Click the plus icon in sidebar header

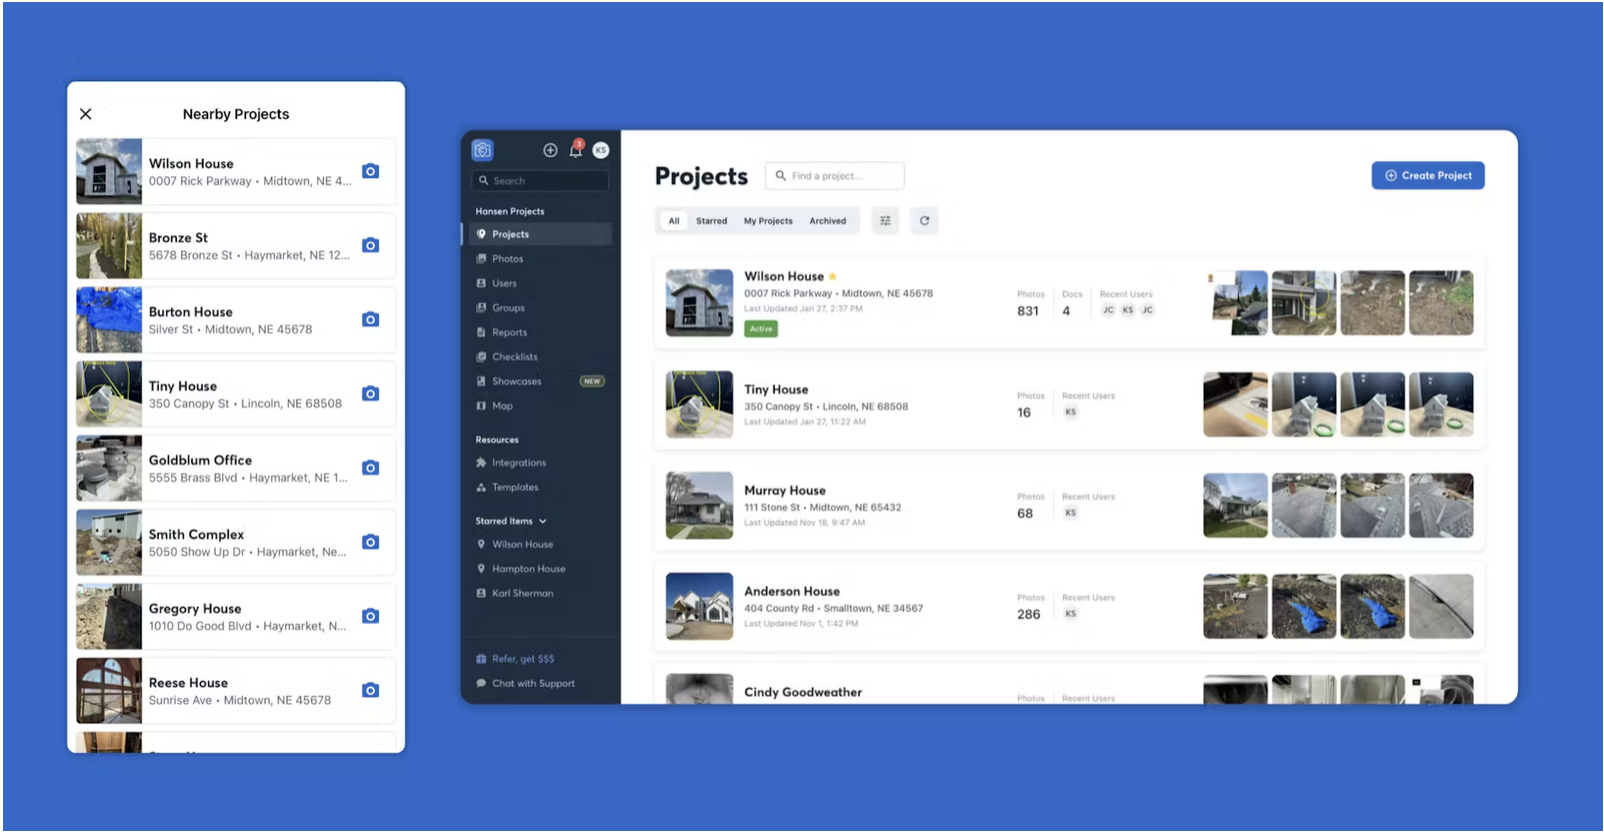pyautogui.click(x=550, y=150)
